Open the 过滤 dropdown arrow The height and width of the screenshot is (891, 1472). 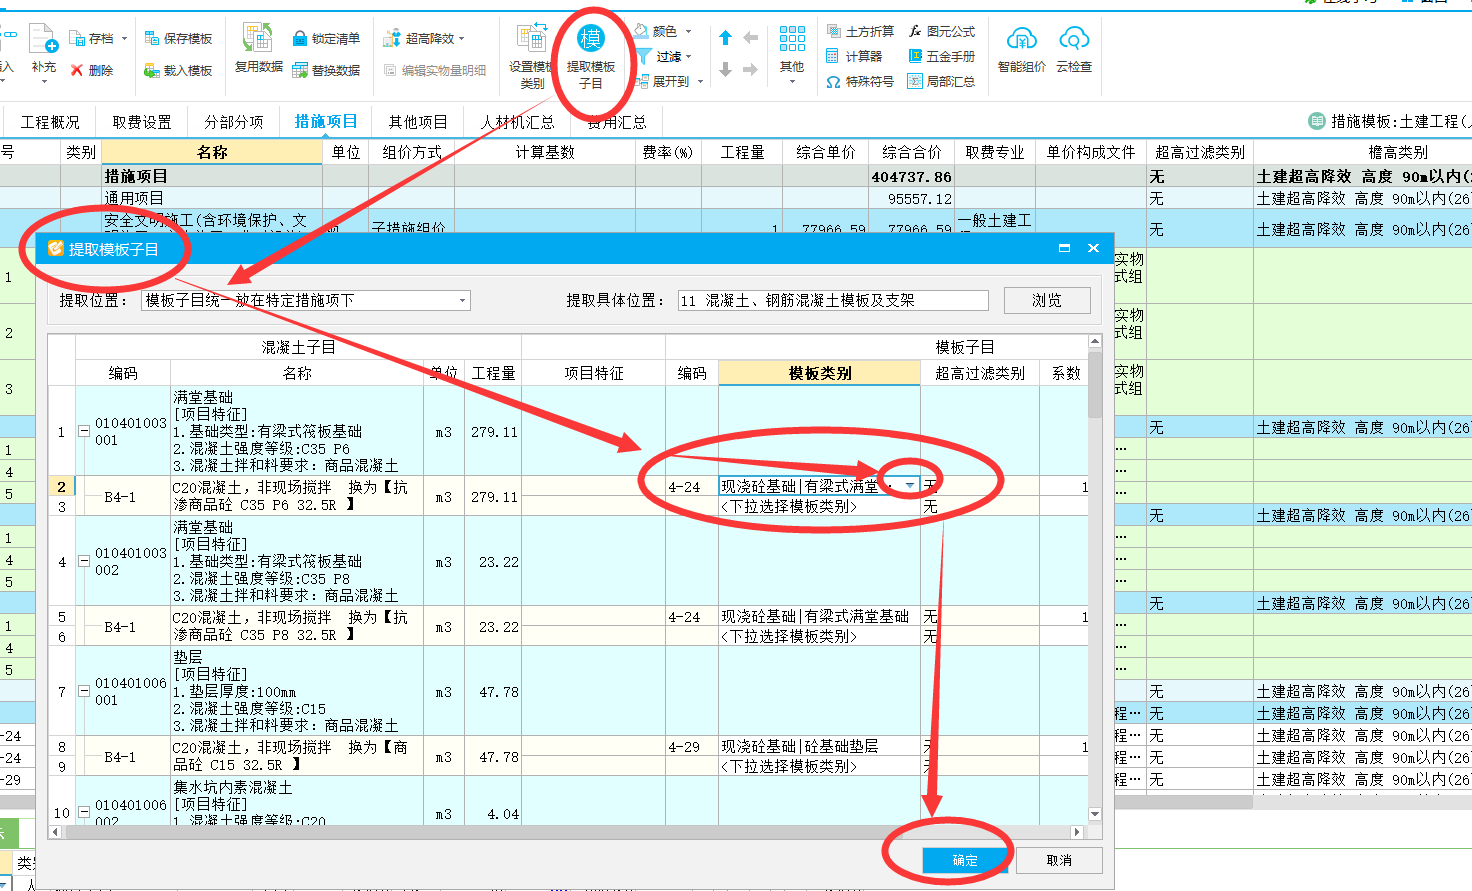click(689, 57)
